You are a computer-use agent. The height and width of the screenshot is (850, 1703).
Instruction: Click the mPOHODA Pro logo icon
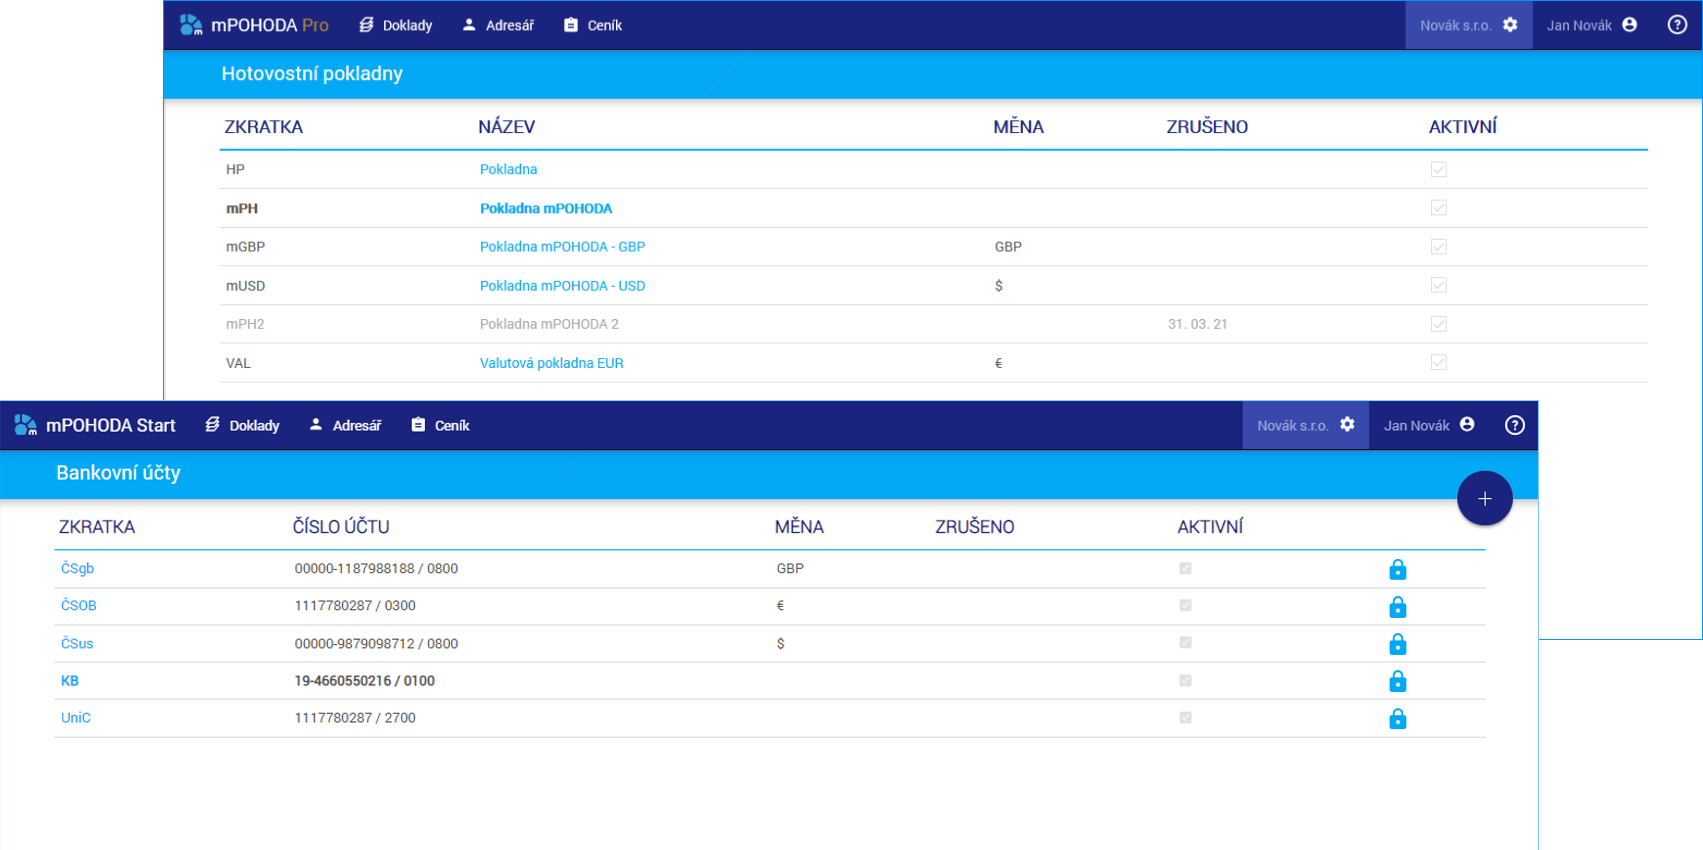(x=191, y=25)
